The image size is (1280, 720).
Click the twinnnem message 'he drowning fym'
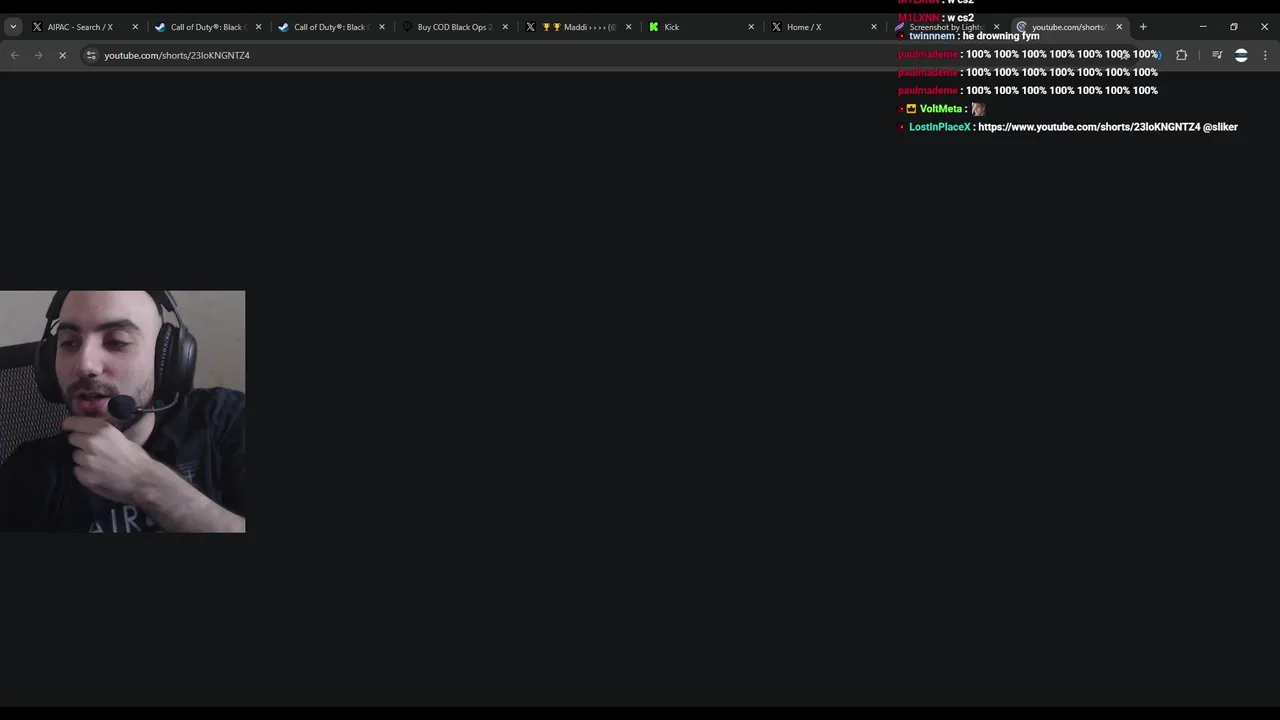(1001, 36)
